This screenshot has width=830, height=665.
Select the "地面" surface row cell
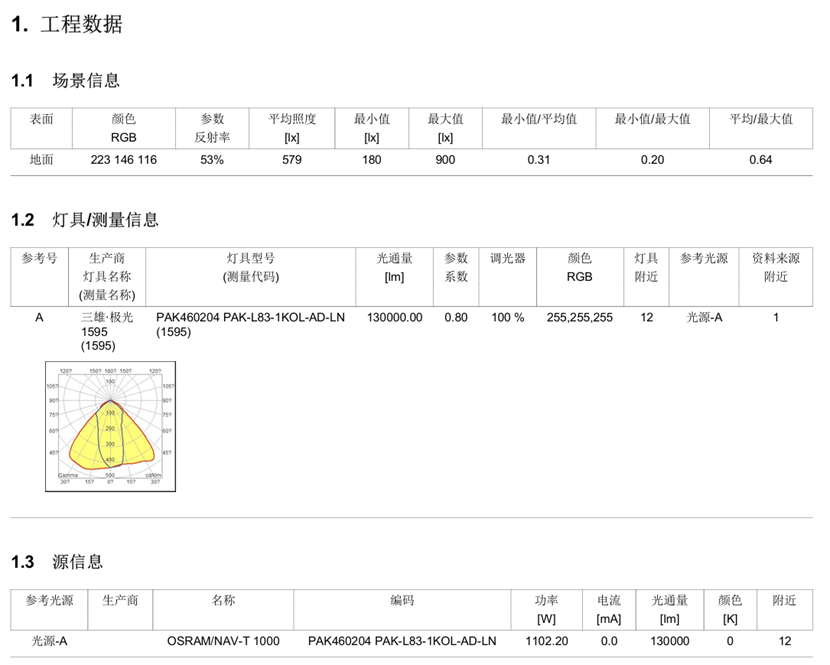(41, 160)
